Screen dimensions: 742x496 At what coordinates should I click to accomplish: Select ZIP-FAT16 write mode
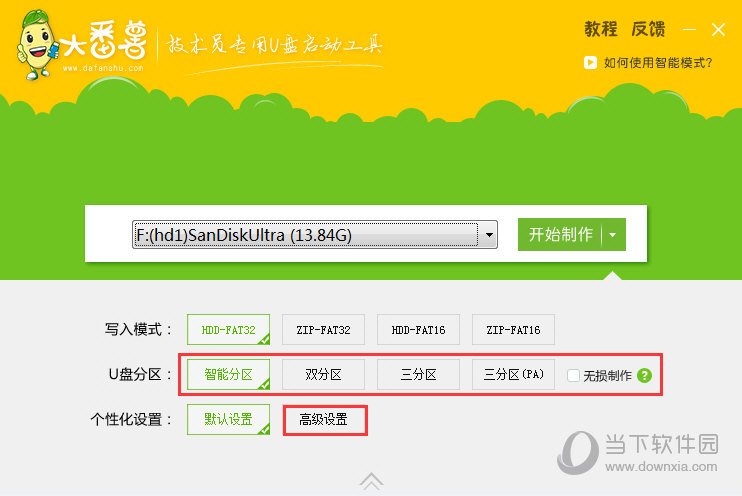click(x=513, y=329)
